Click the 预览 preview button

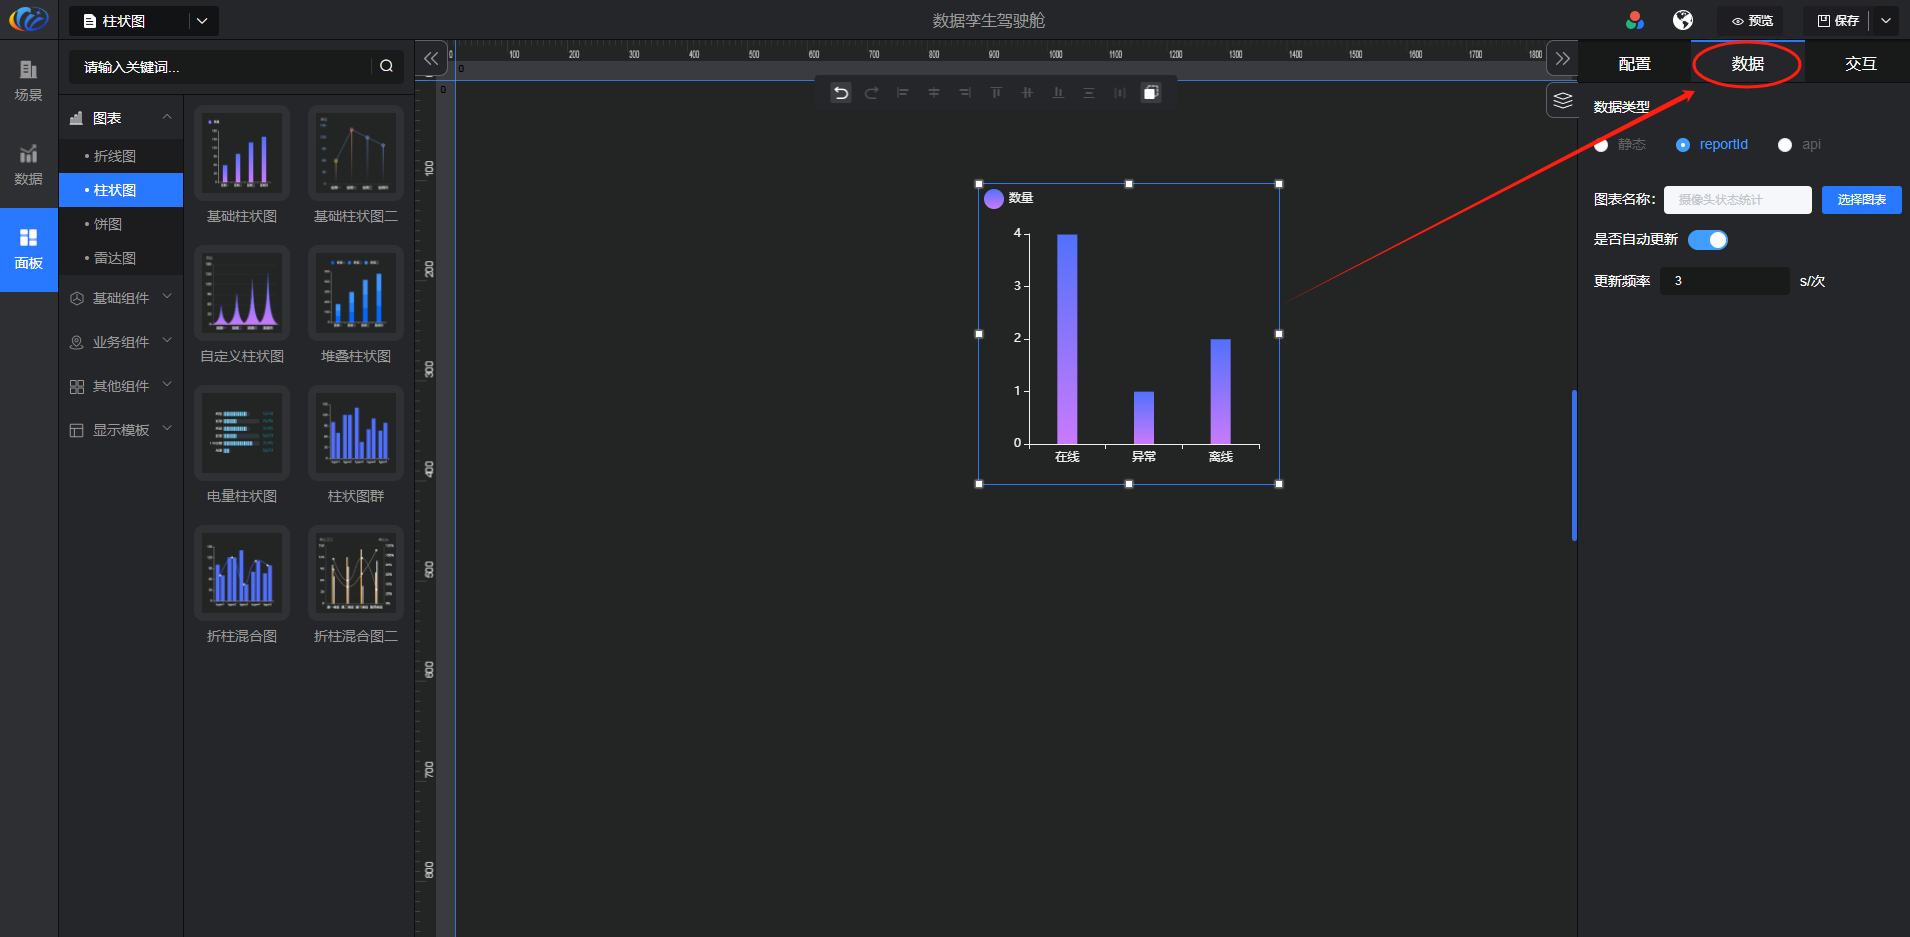point(1752,21)
